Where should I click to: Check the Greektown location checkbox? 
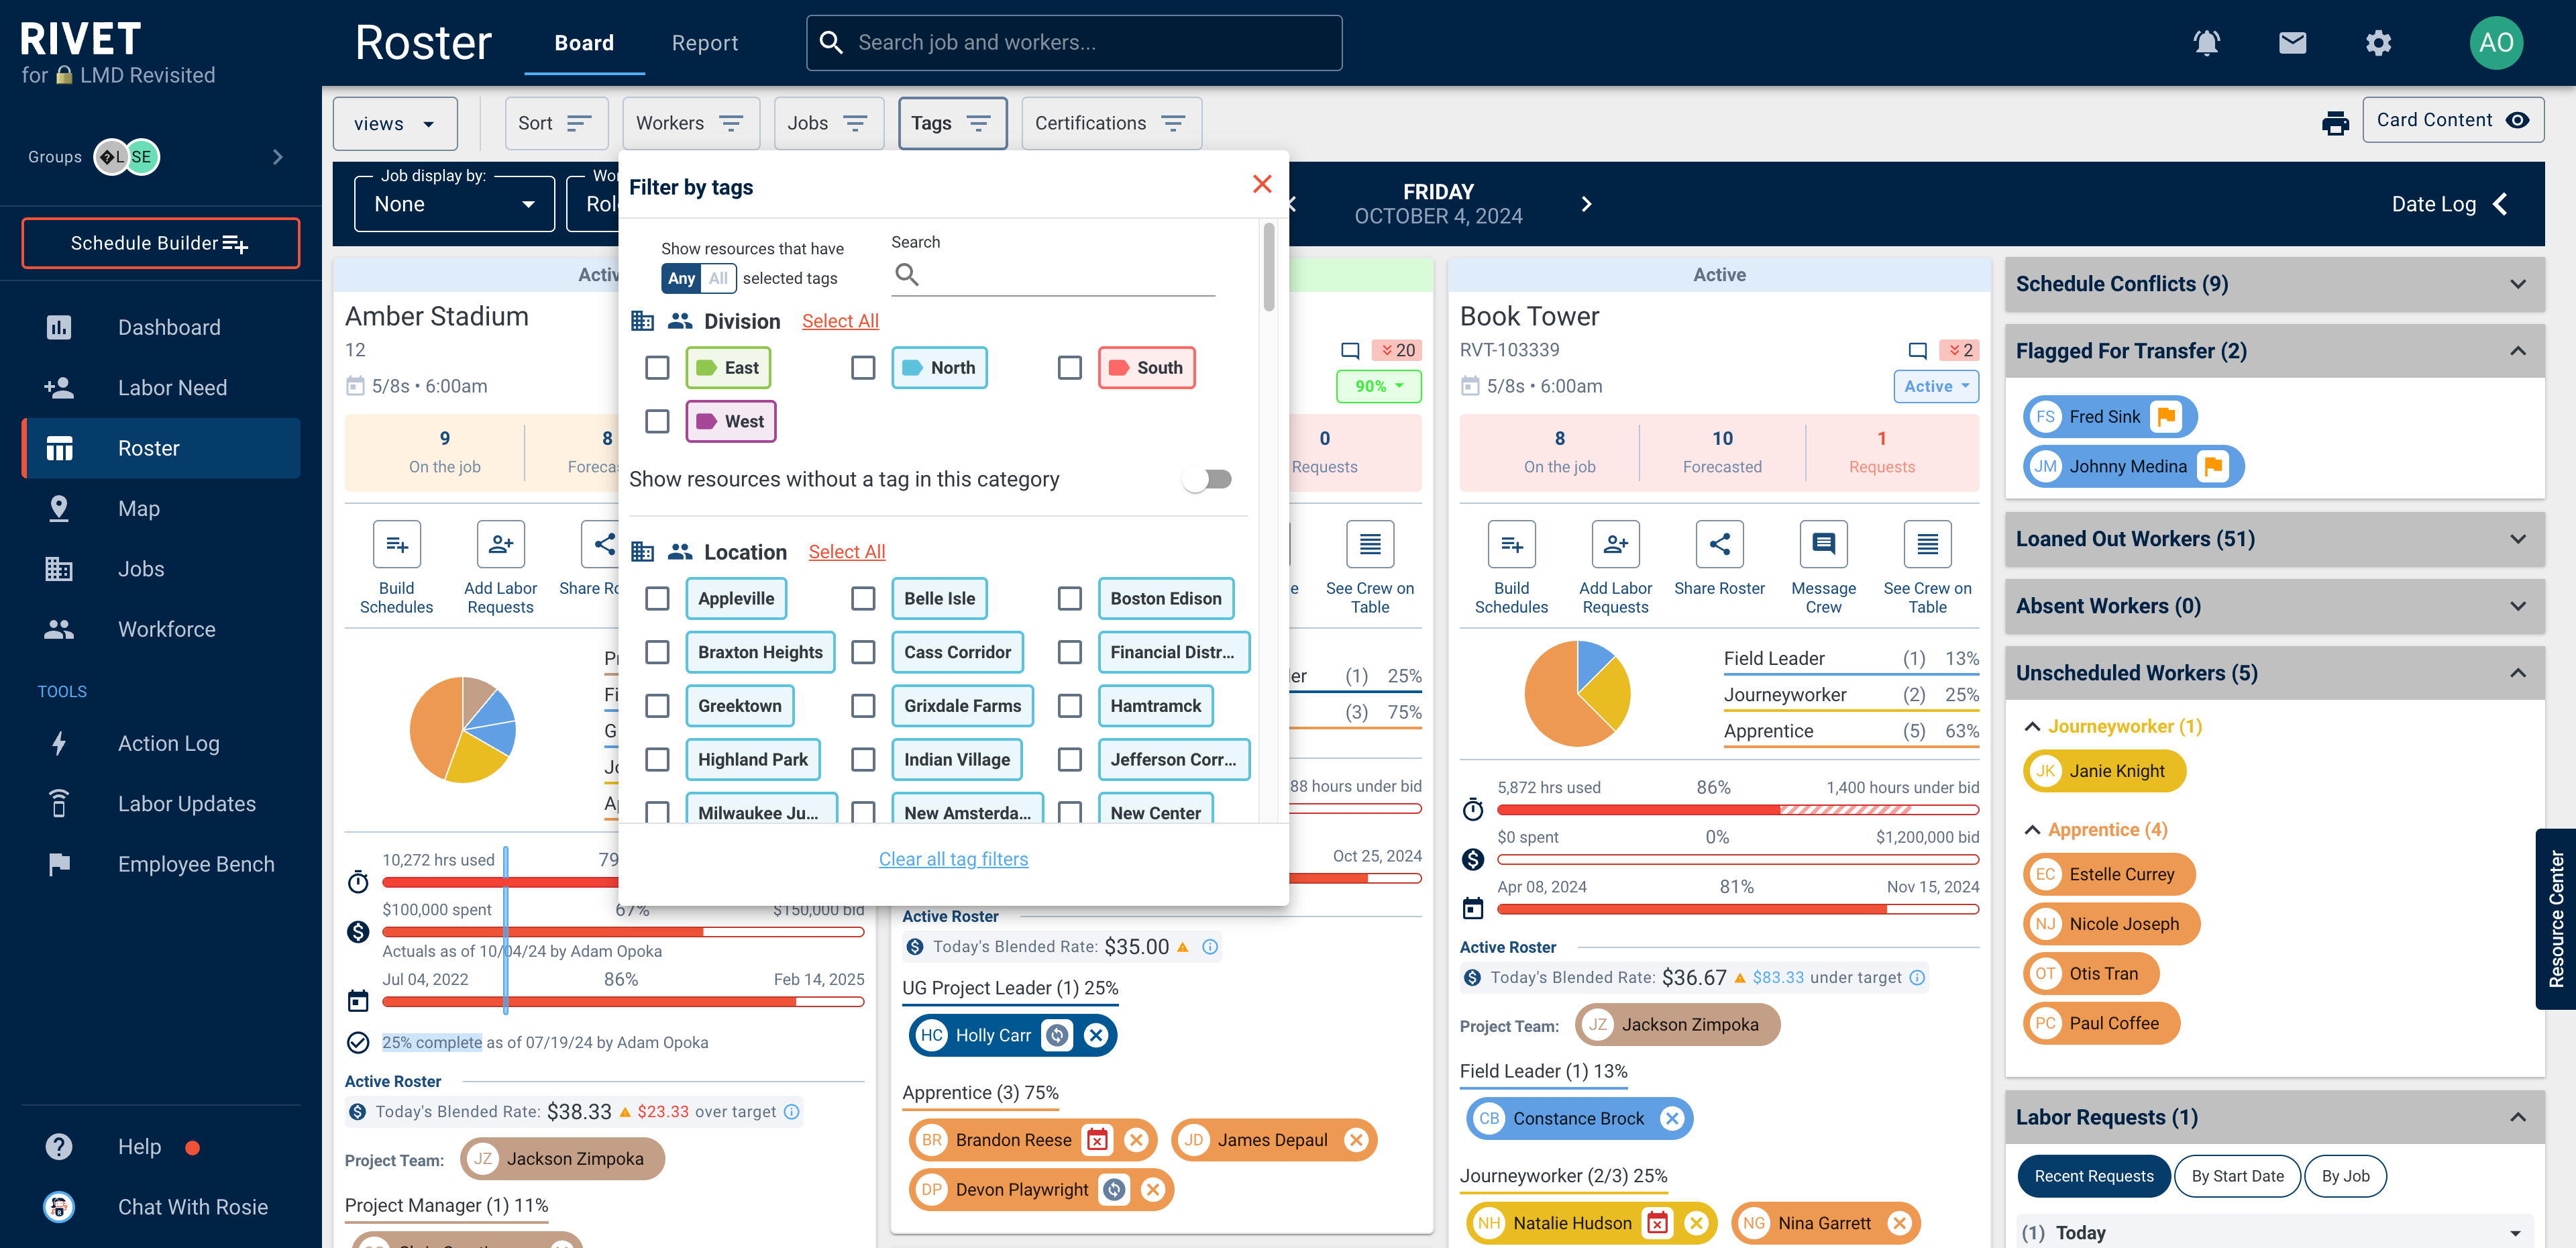point(657,705)
